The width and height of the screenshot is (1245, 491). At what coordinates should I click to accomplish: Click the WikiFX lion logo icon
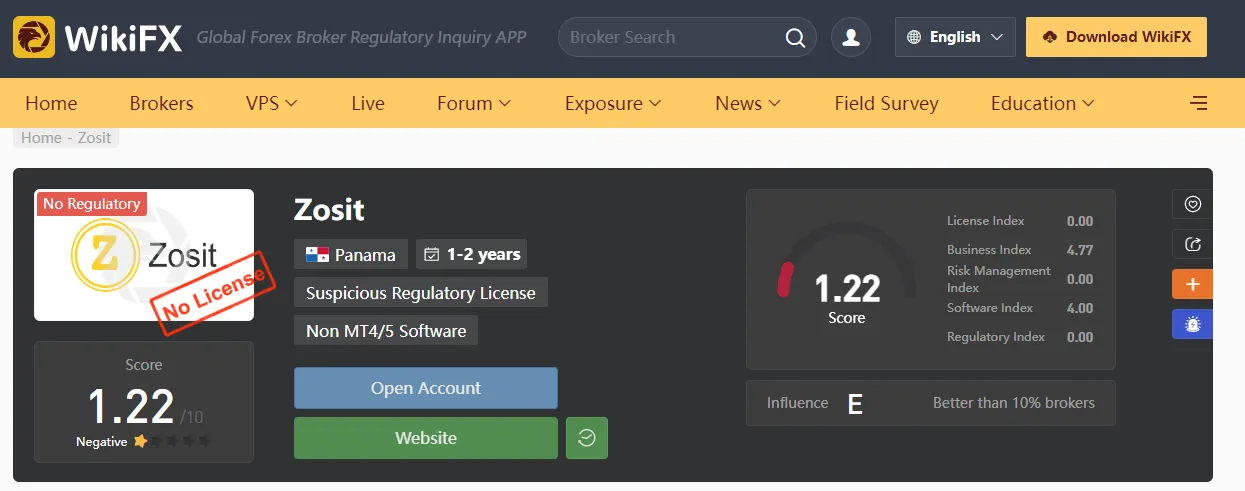[33, 38]
